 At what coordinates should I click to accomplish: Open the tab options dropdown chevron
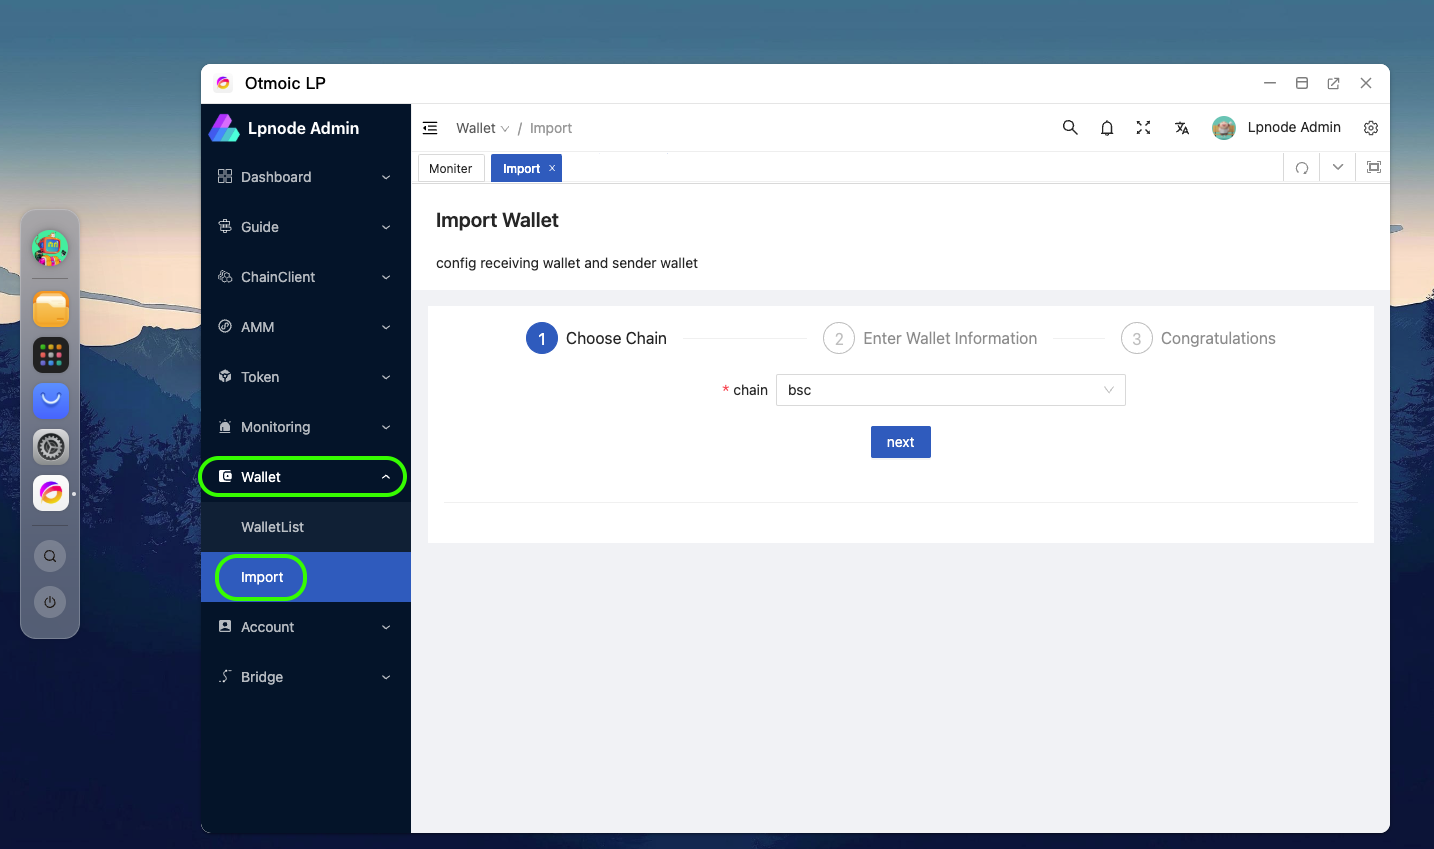click(x=1338, y=168)
